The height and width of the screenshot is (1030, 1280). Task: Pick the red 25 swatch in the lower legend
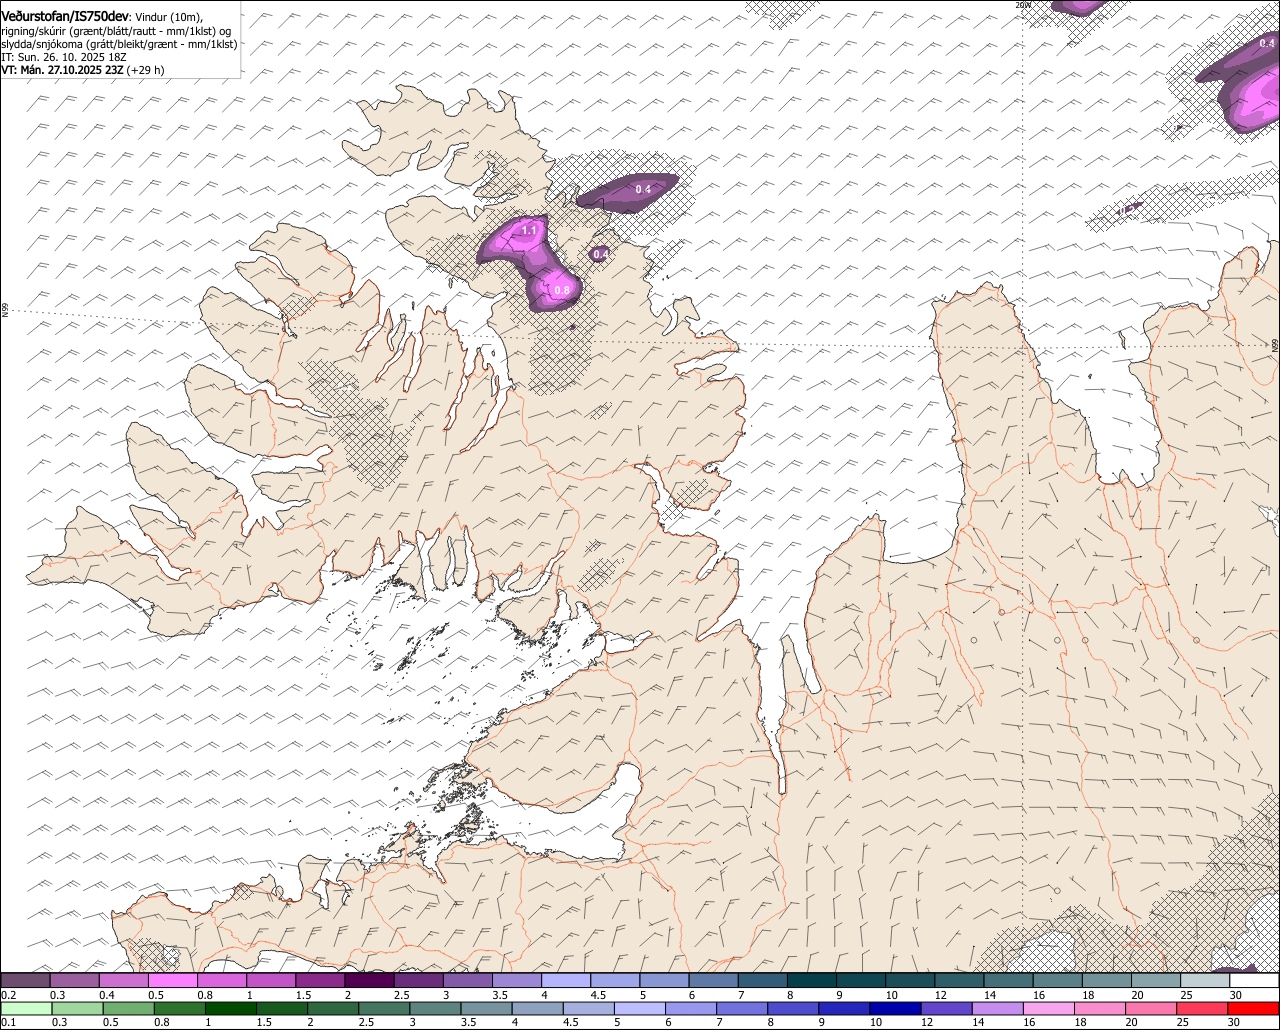click(1203, 1008)
